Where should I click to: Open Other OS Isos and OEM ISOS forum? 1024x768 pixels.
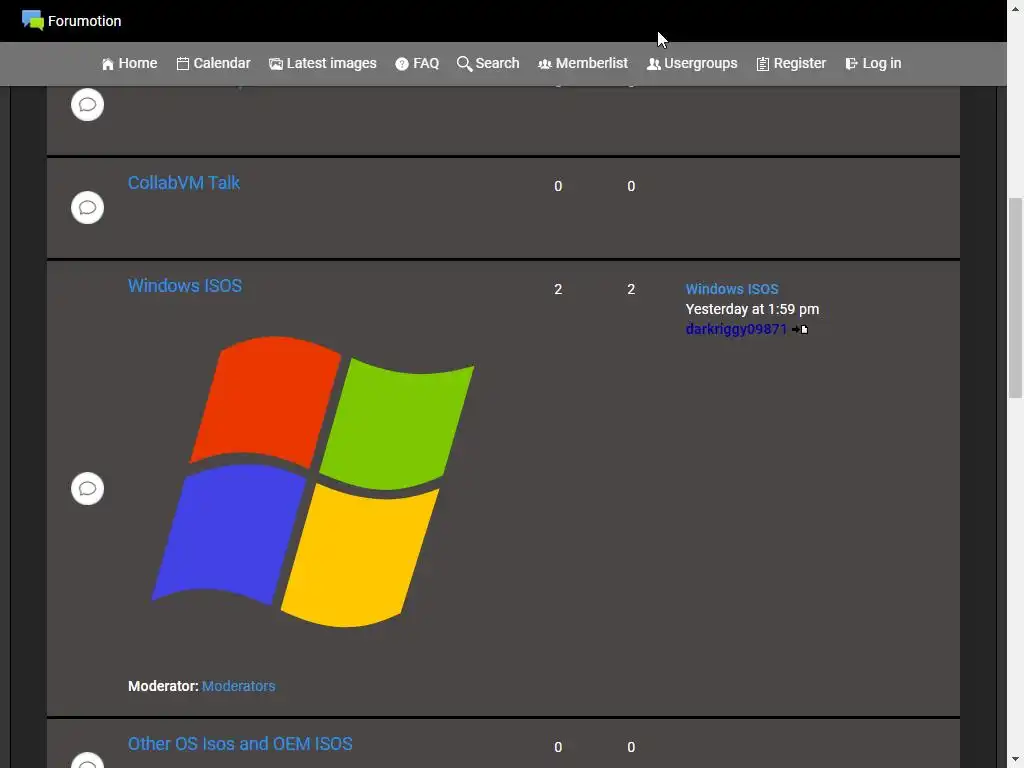tap(240, 744)
